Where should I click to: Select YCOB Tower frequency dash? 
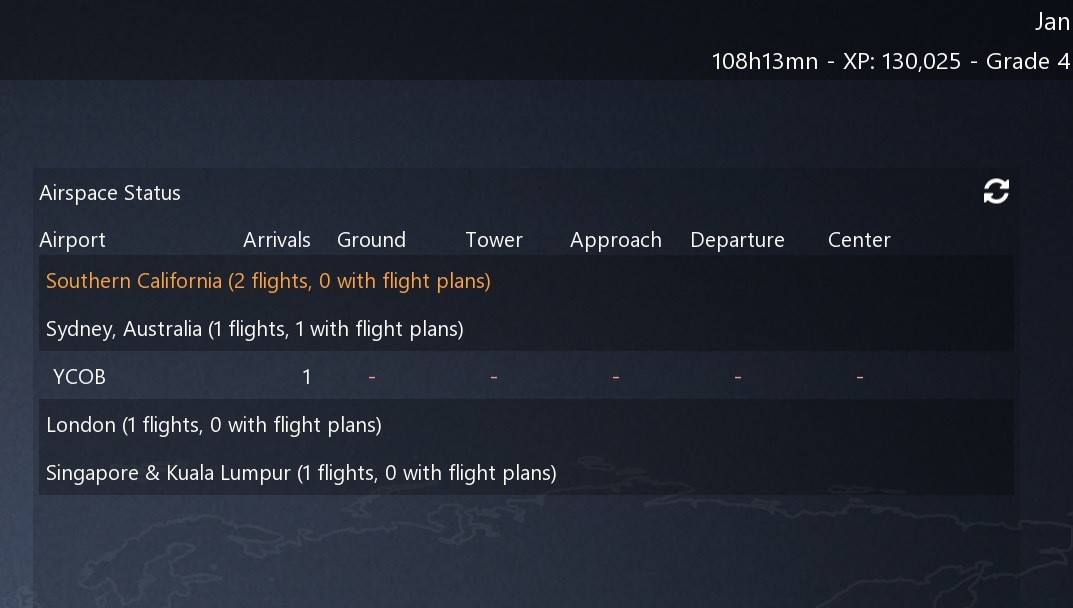[x=494, y=377]
